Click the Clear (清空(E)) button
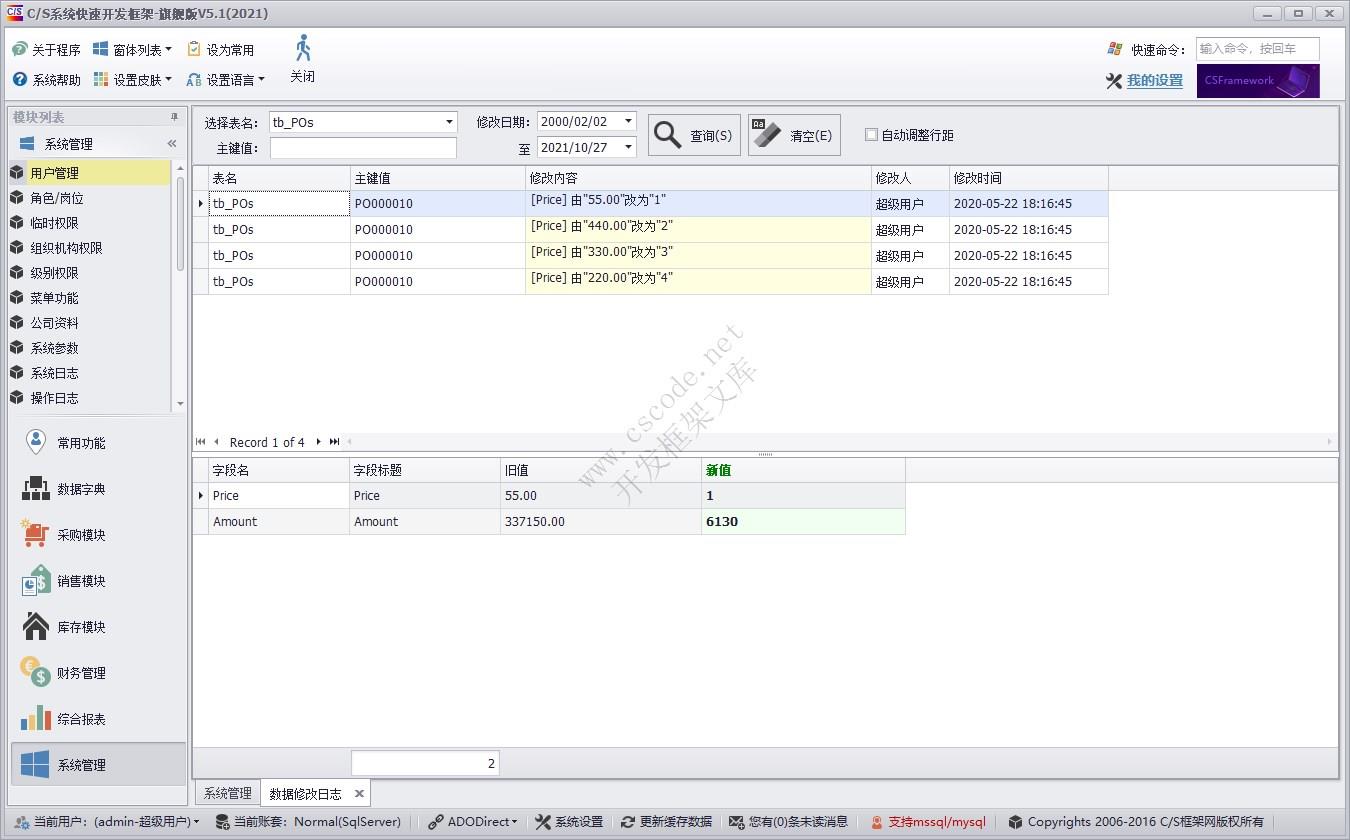This screenshot has width=1350, height=840. click(794, 135)
